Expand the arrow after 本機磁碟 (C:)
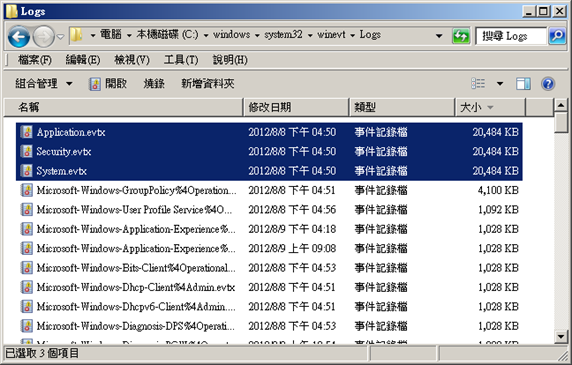The width and height of the screenshot is (572, 365). [x=206, y=35]
